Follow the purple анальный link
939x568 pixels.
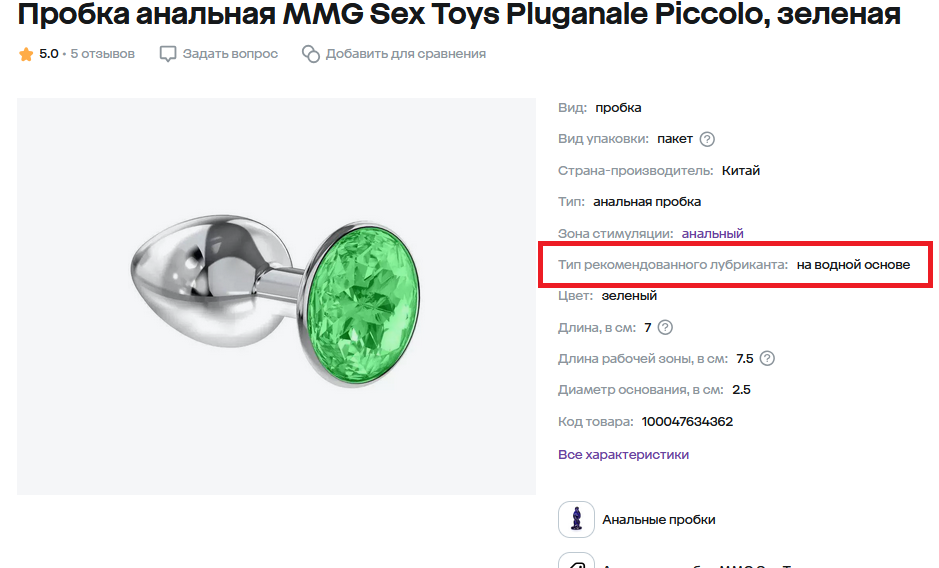pyautogui.click(x=712, y=233)
